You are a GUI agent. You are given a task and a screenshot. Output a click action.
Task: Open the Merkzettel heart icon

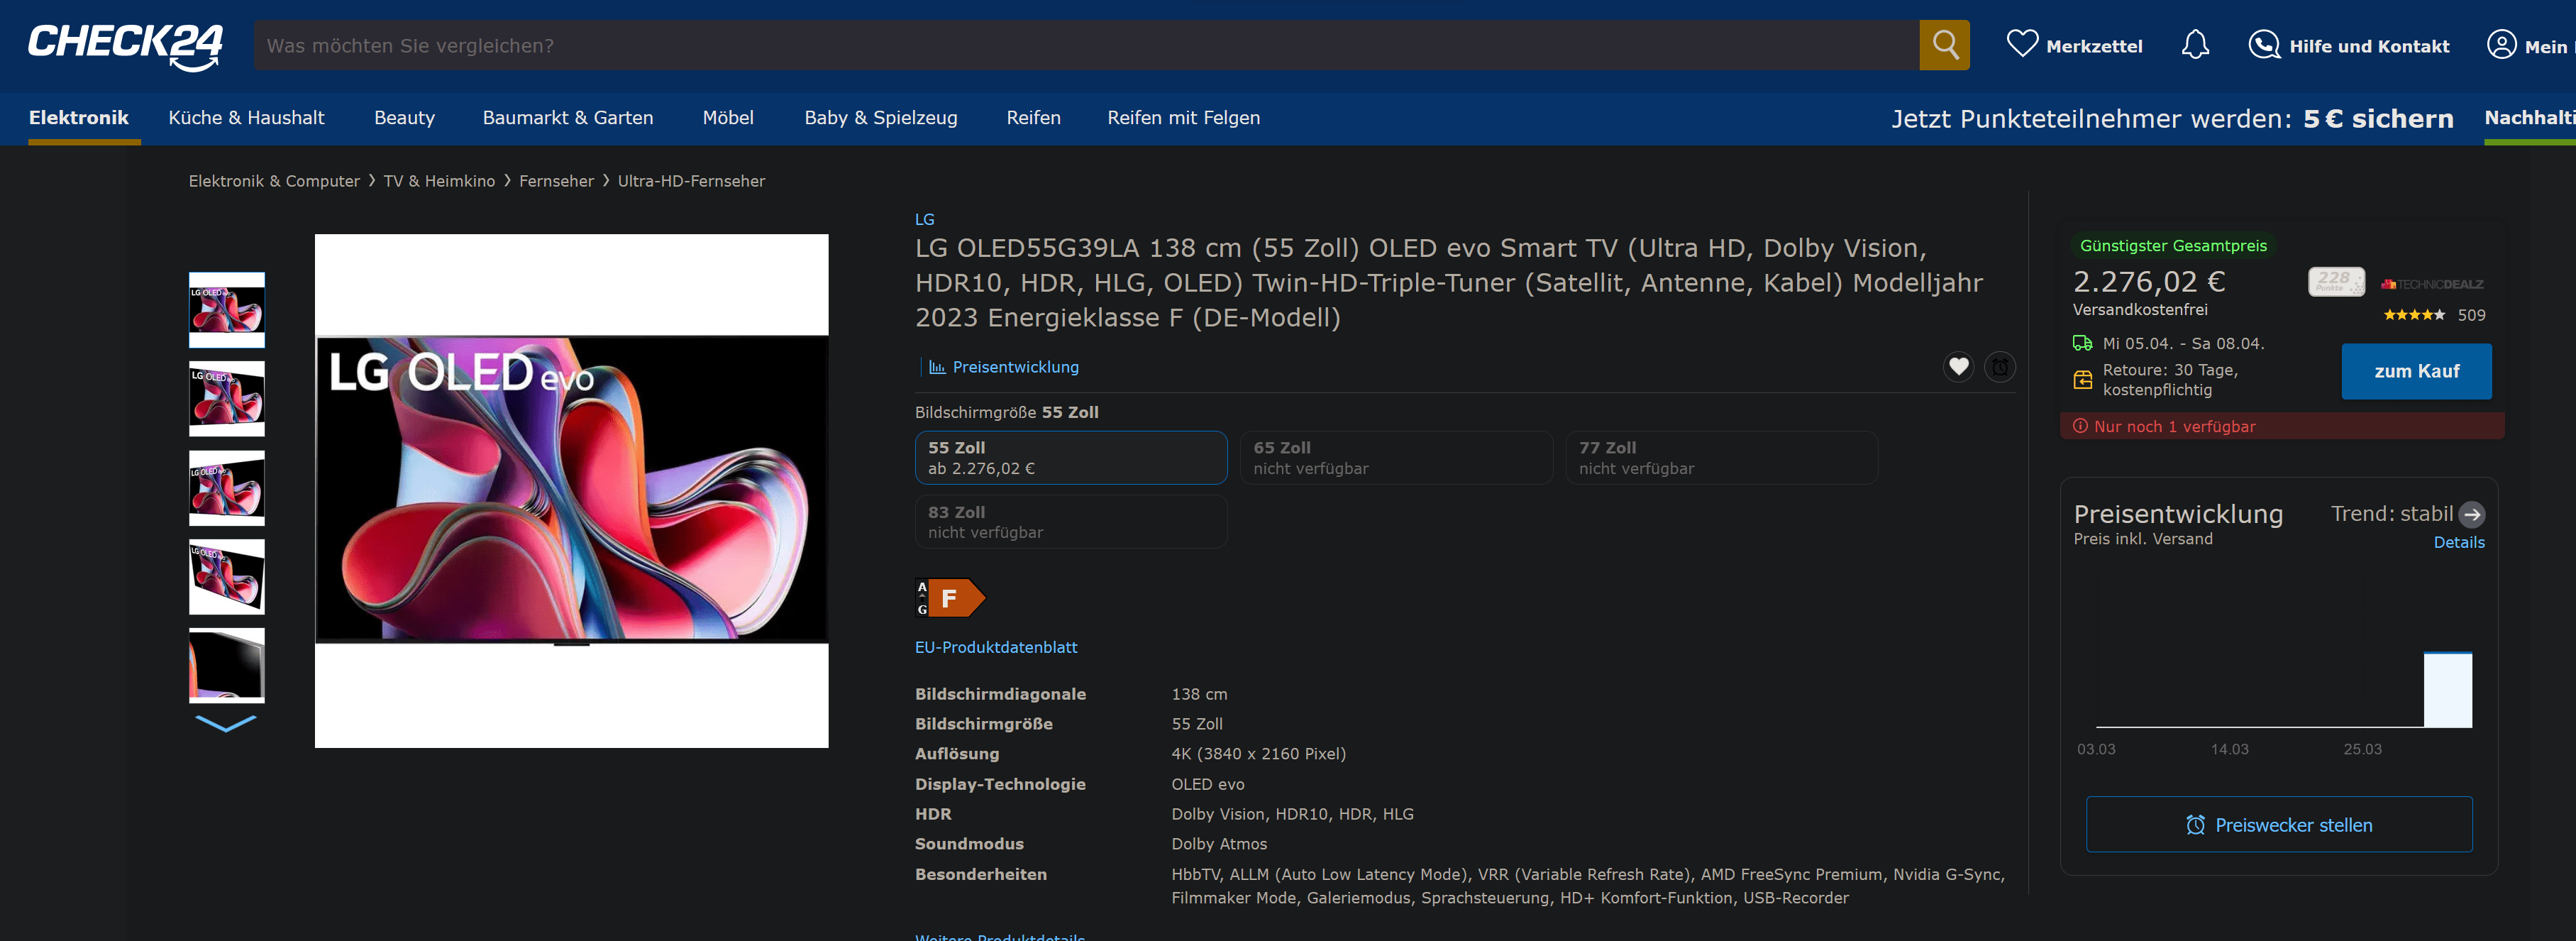point(2022,44)
